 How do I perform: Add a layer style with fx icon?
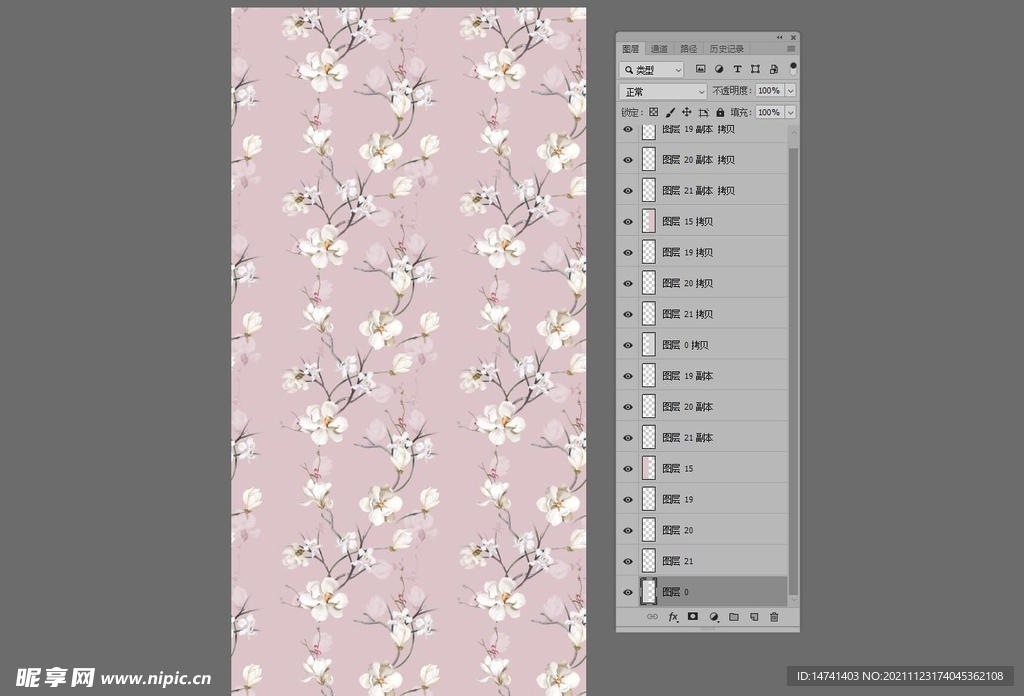tap(673, 617)
